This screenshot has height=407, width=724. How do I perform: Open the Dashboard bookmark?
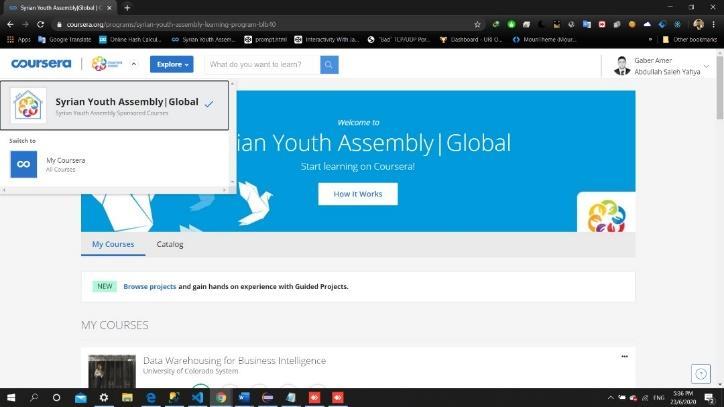(x=471, y=40)
